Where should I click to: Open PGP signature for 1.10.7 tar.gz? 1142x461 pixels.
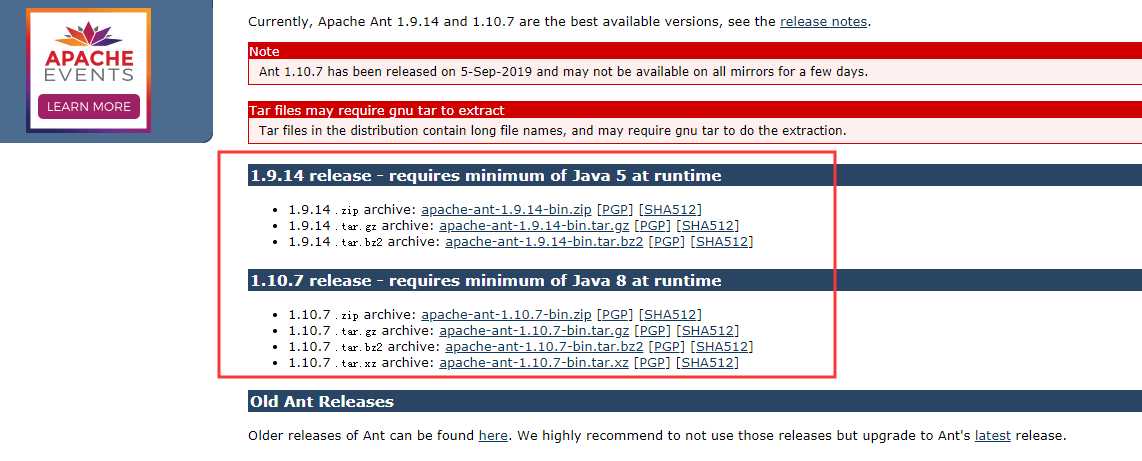coord(653,331)
